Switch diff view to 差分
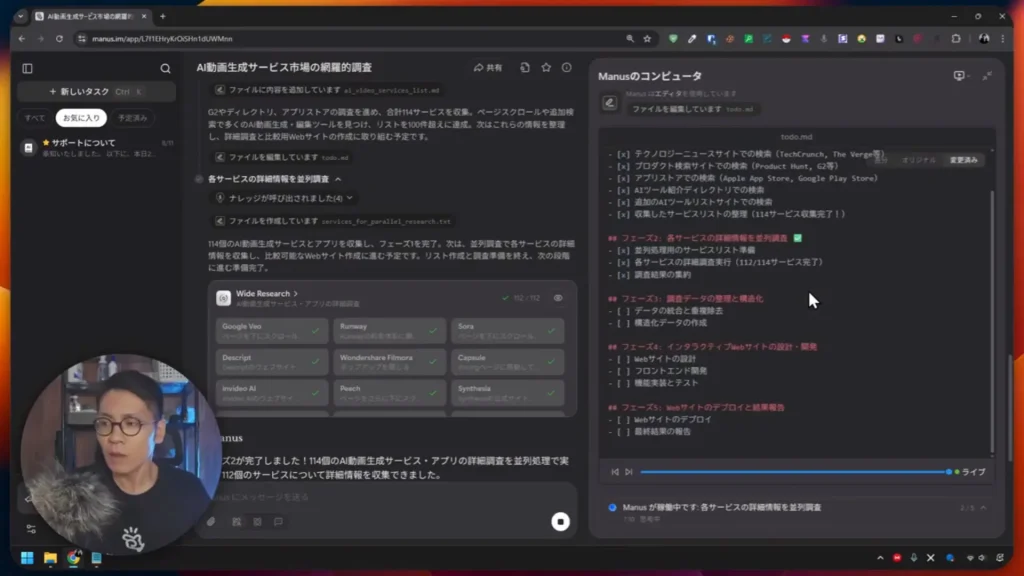Screen dimensions: 1024x576 (881, 160)
